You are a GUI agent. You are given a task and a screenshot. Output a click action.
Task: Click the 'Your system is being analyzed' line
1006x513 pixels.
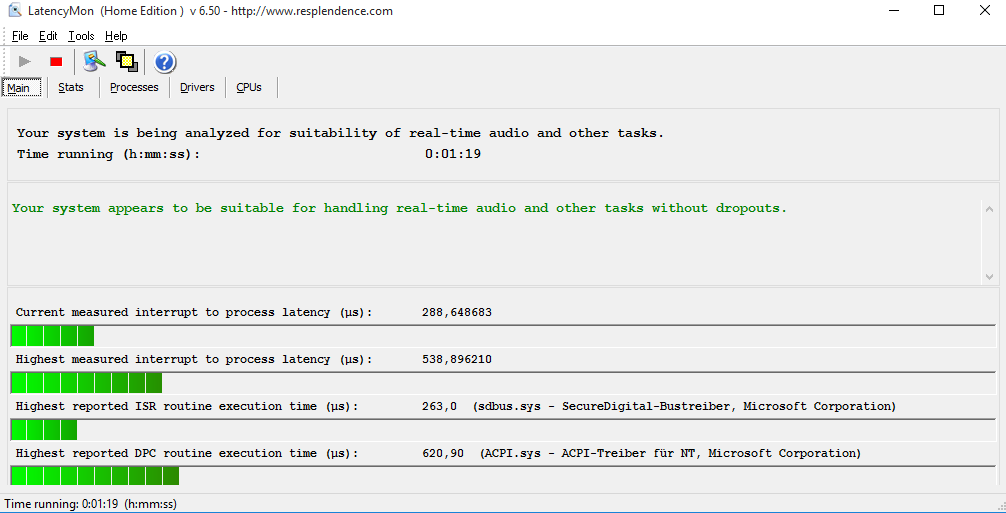[340, 133]
